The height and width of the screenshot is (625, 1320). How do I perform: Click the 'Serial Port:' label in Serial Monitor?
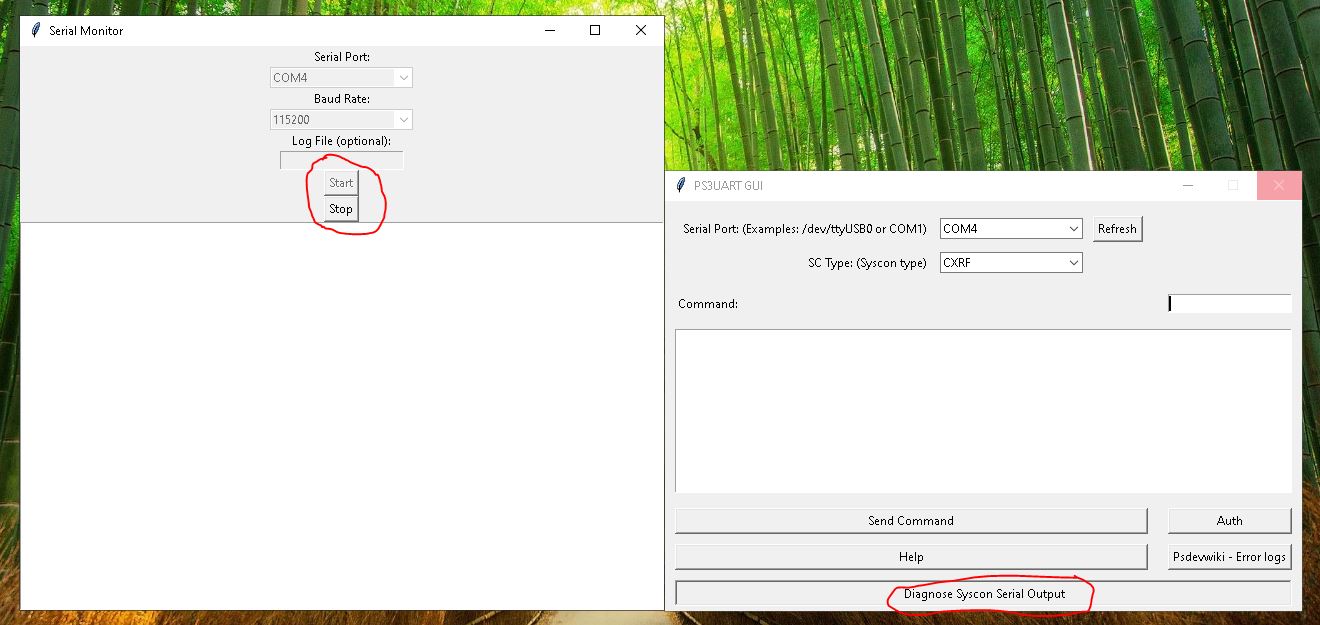pos(341,57)
